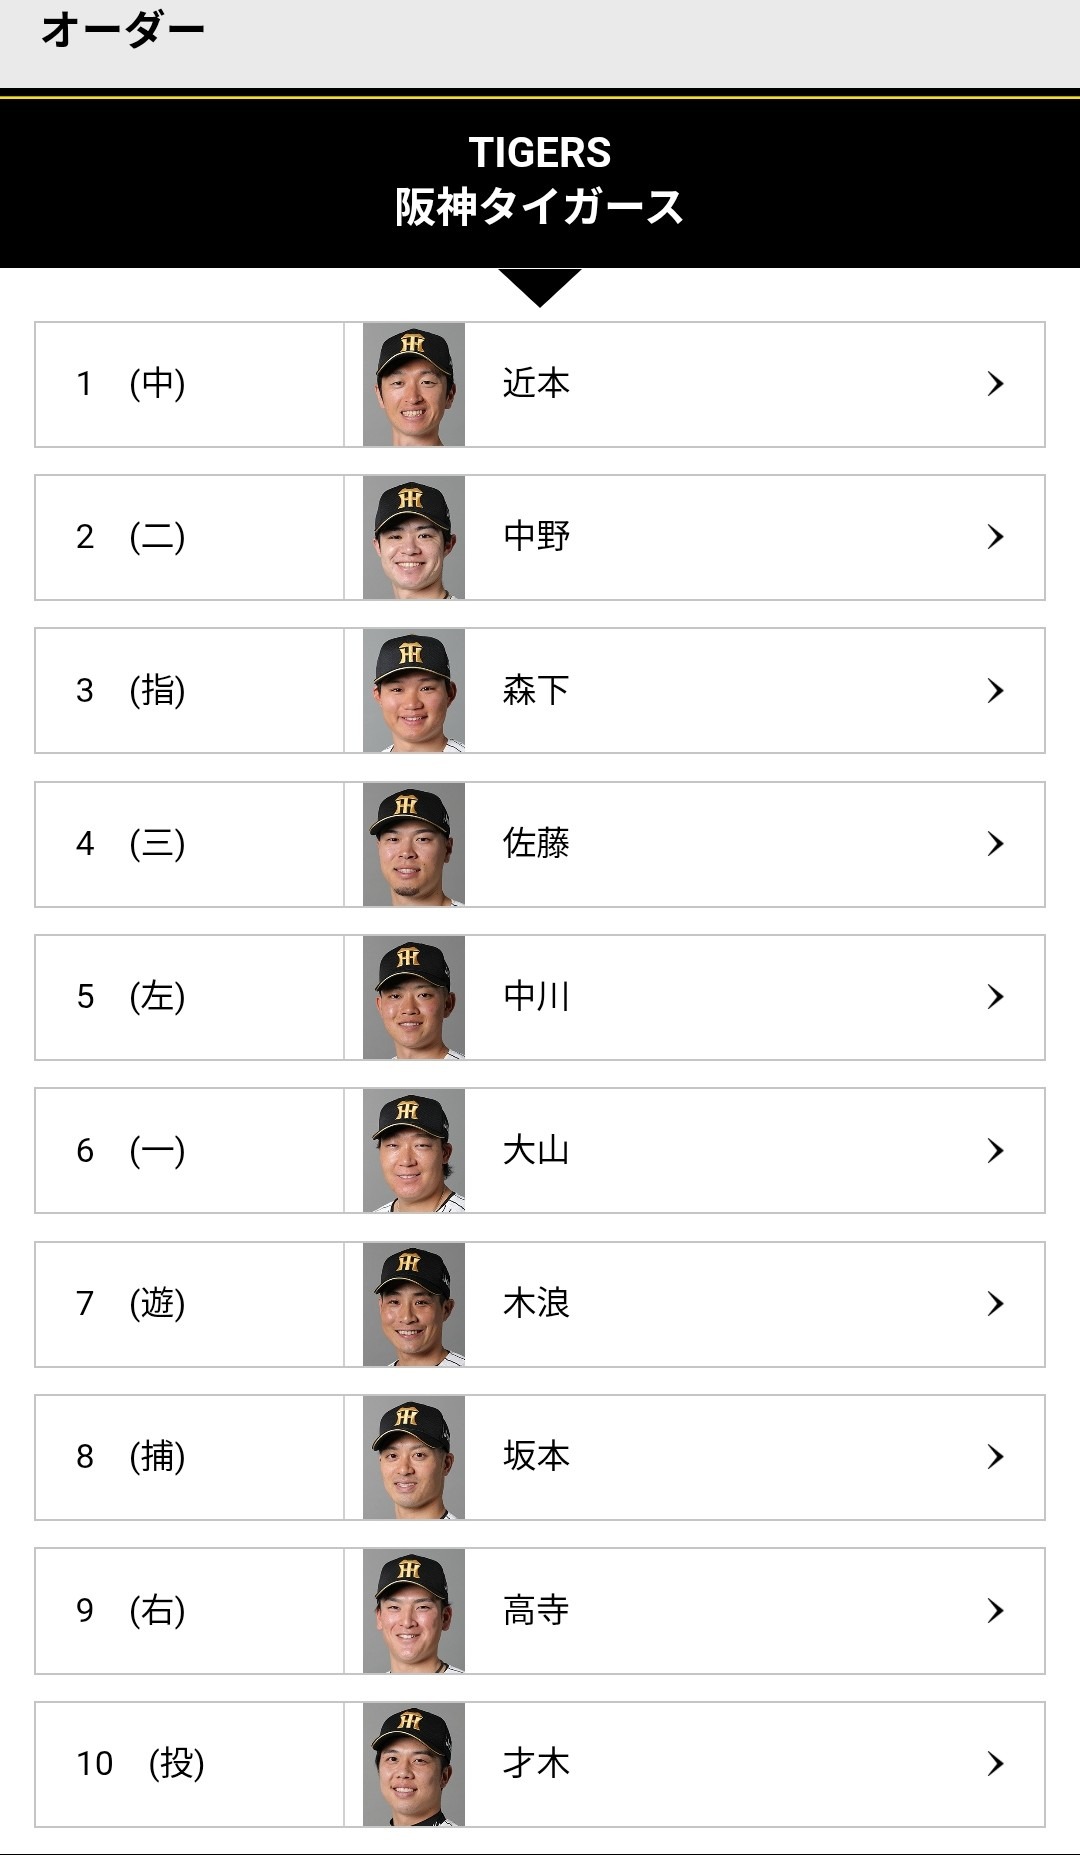Click arrow next to 木浪
Viewport: 1080px width, 1855px height.
coord(995,1304)
